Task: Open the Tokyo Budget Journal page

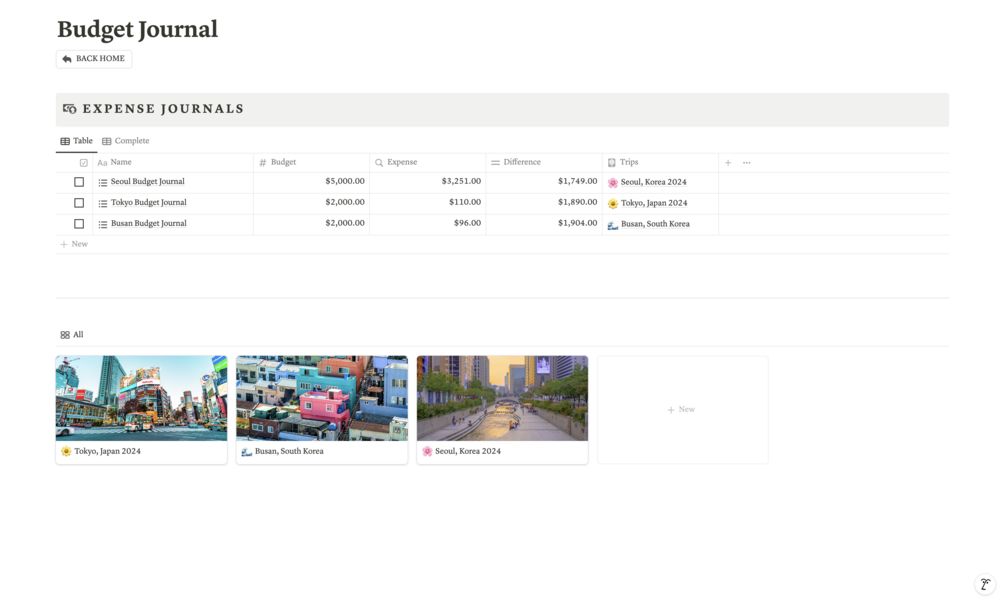Action: pyautogui.click(x=149, y=203)
